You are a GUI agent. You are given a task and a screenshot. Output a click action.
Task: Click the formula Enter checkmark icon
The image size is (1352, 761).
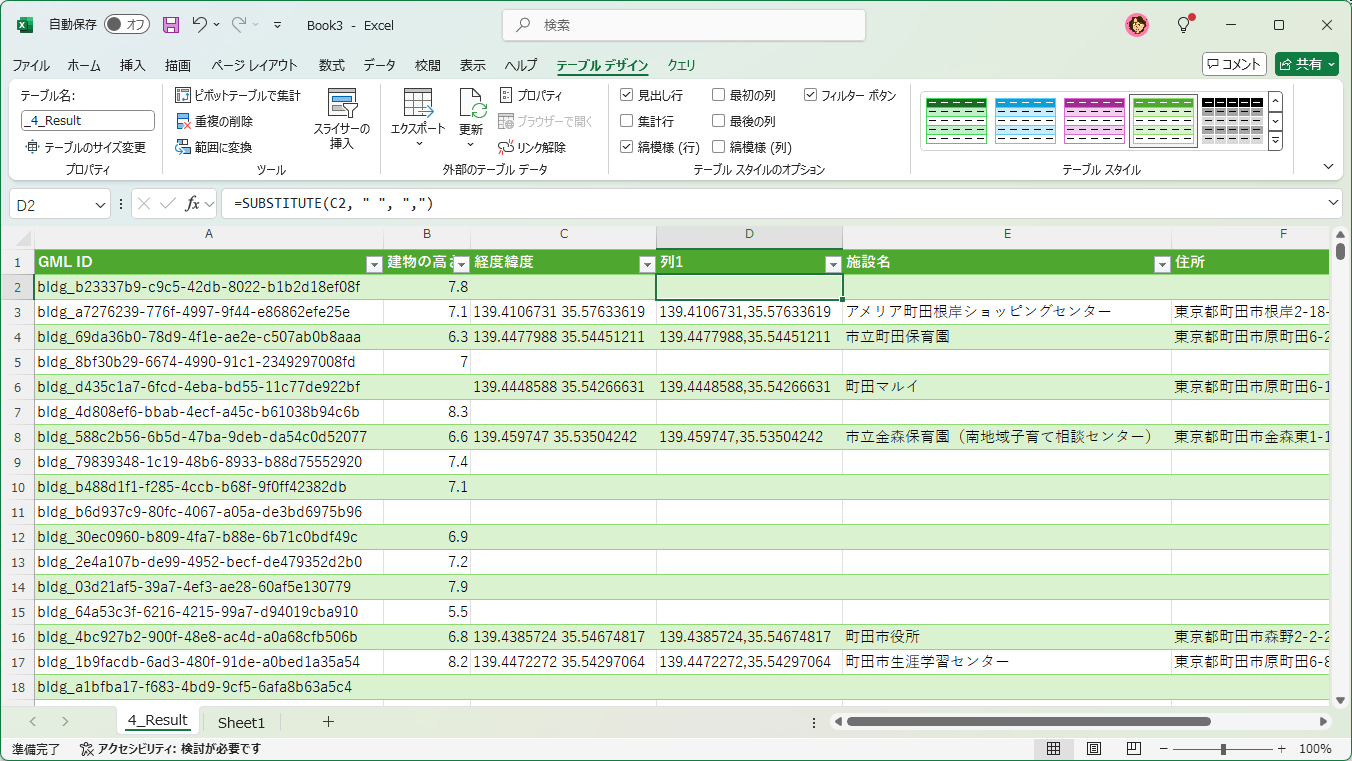pyautogui.click(x=167, y=203)
